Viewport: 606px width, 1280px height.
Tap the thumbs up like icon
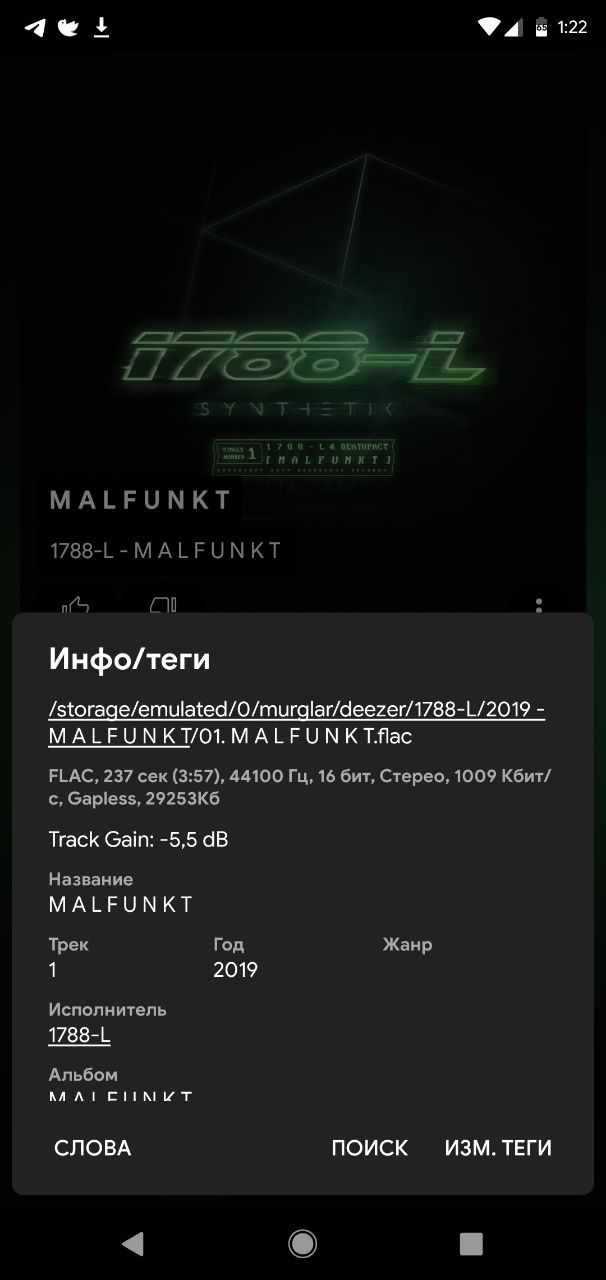tap(76, 604)
